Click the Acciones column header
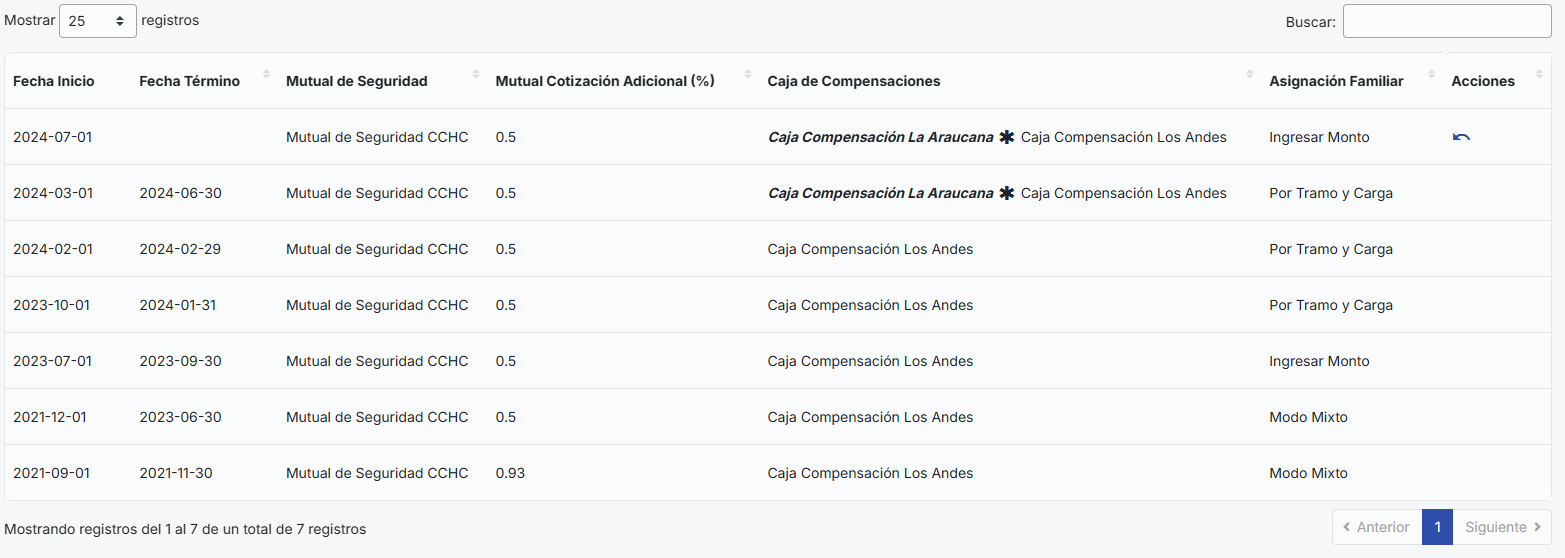 click(1483, 81)
